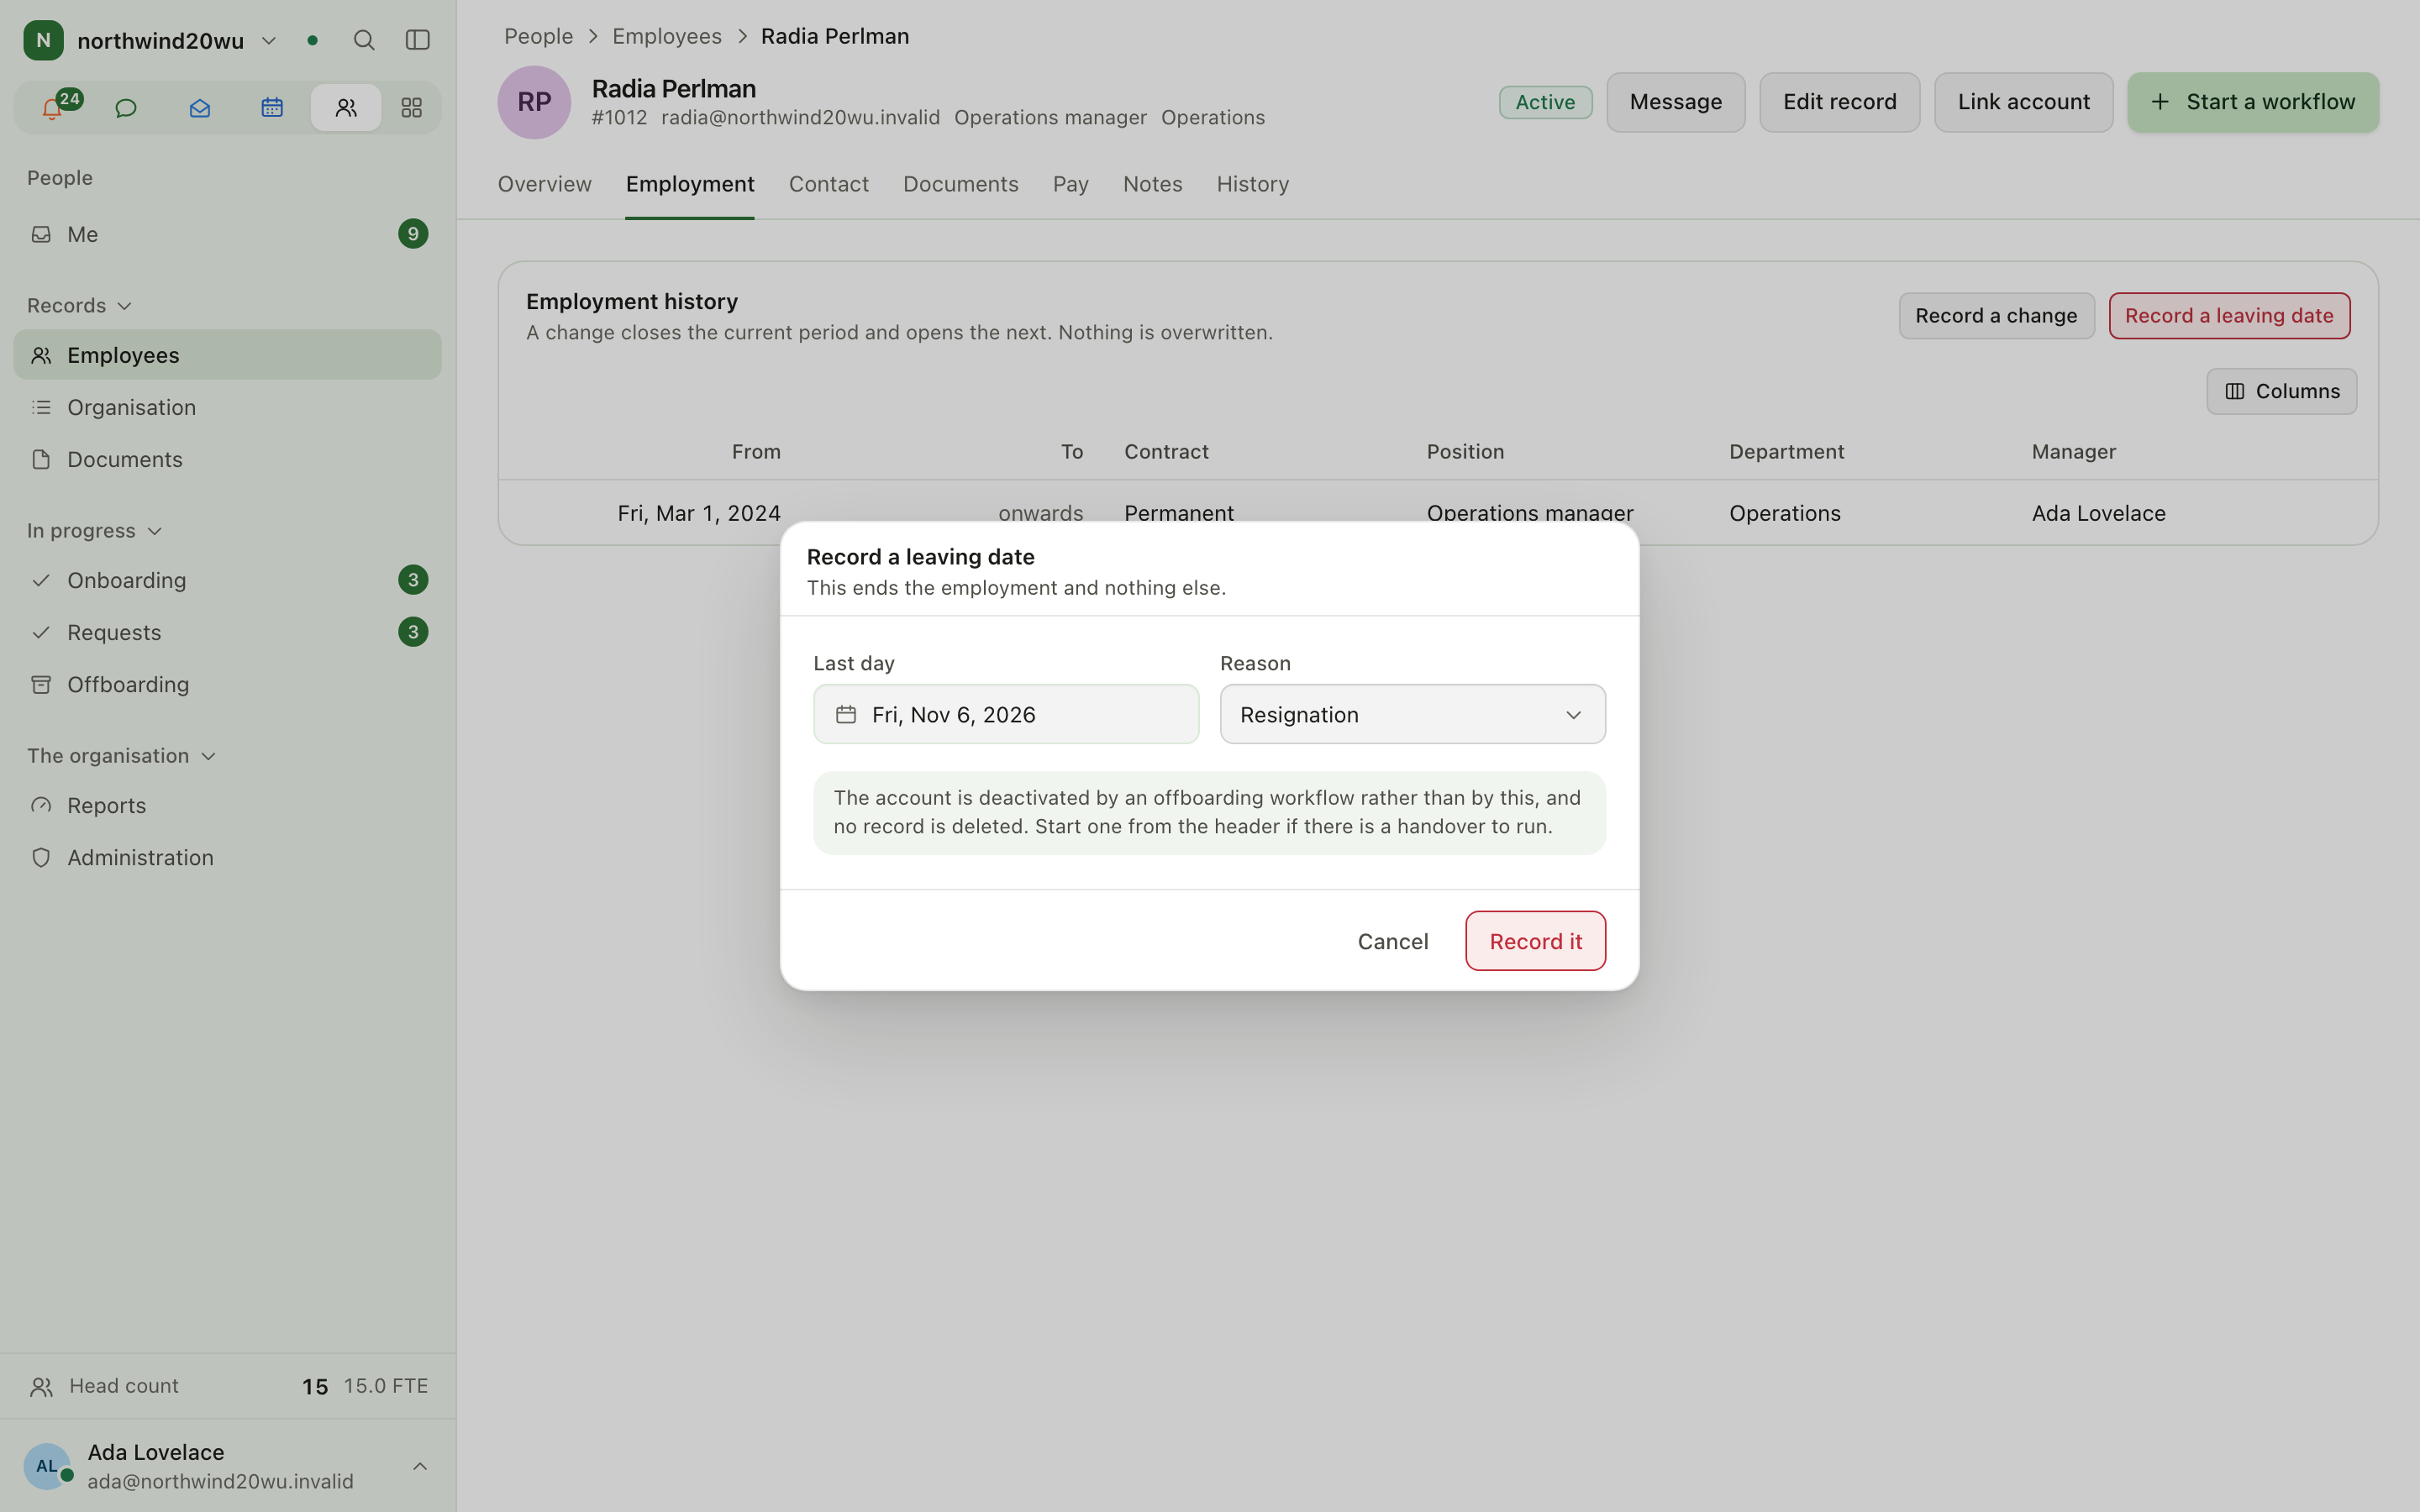2420x1512 pixels.
Task: Go to Organisation in the sidebar
Action: pos(227,407)
